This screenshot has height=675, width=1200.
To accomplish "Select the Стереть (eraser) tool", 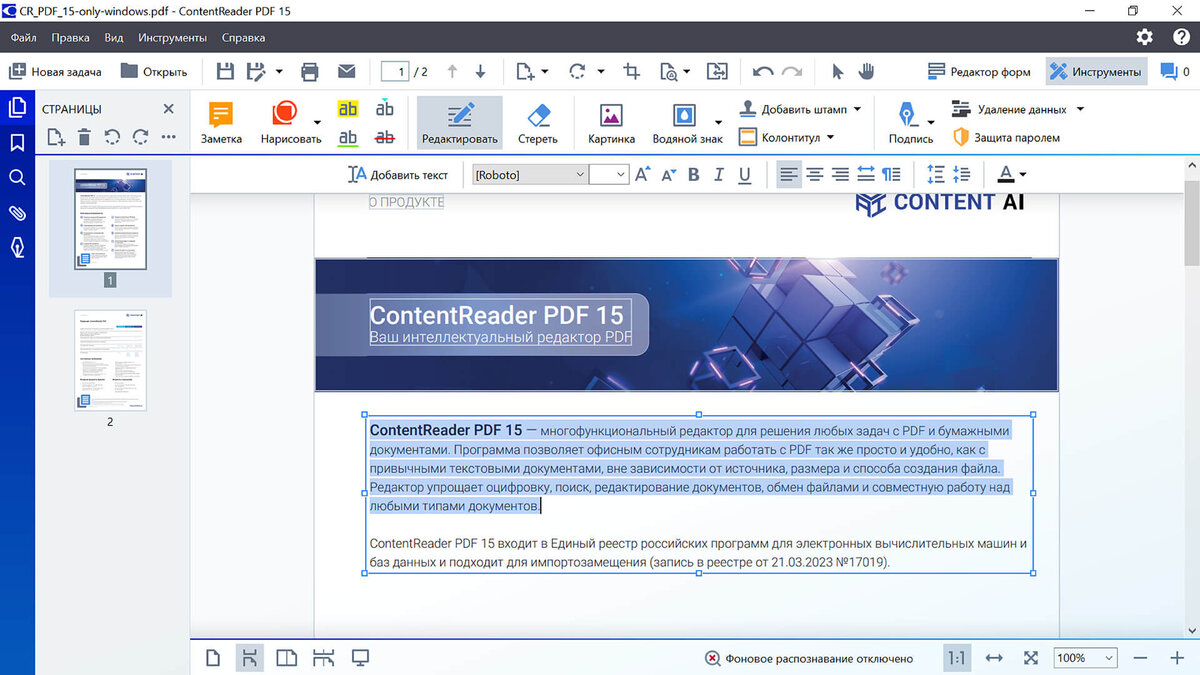I will pos(537,122).
